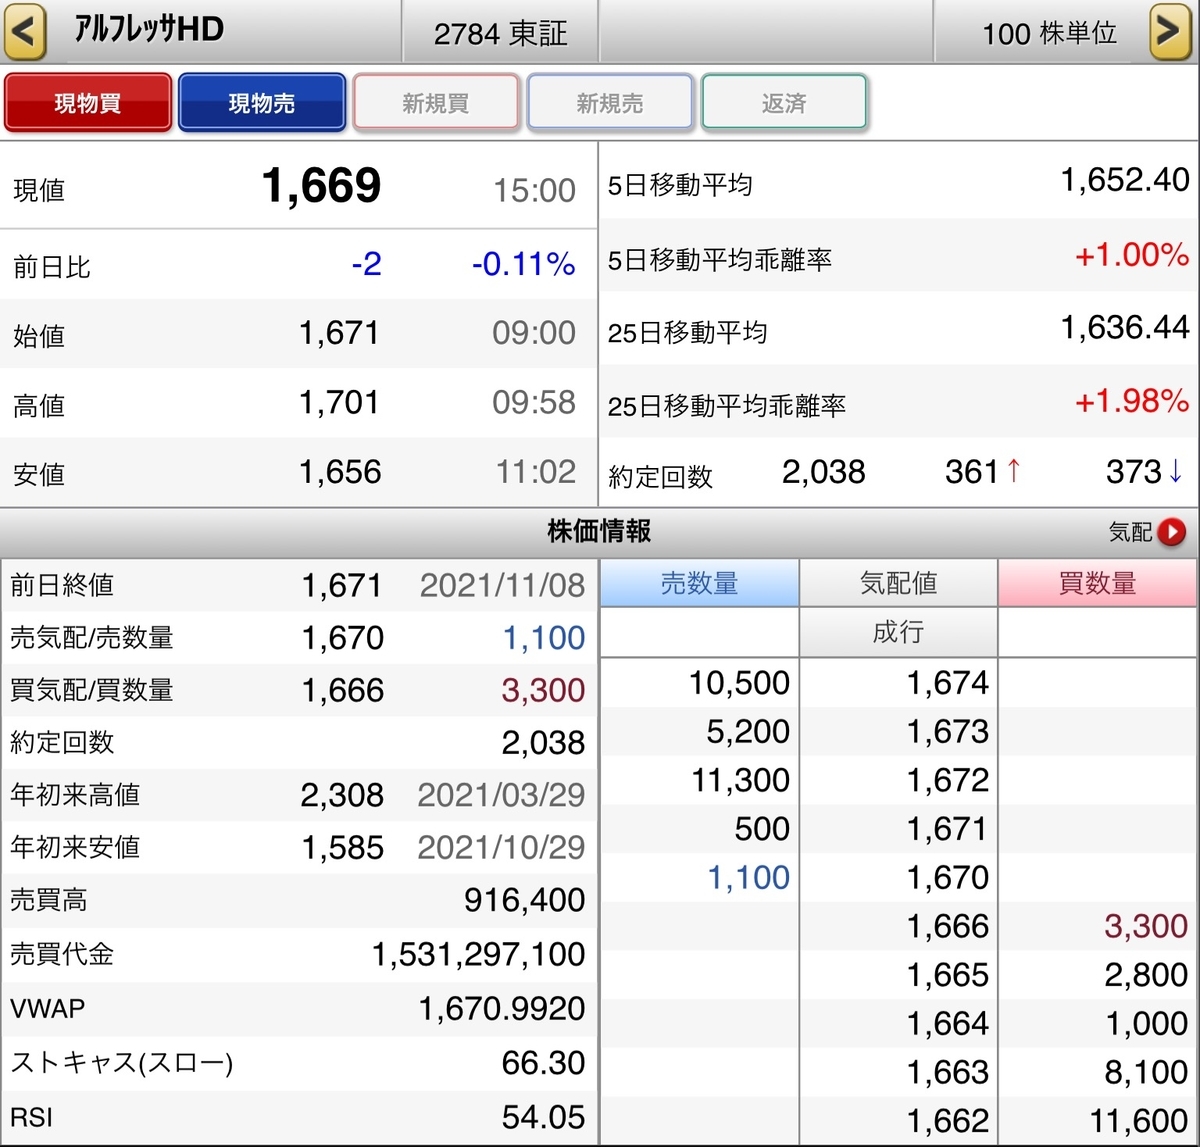Select the 売数量 column header

coord(699,583)
